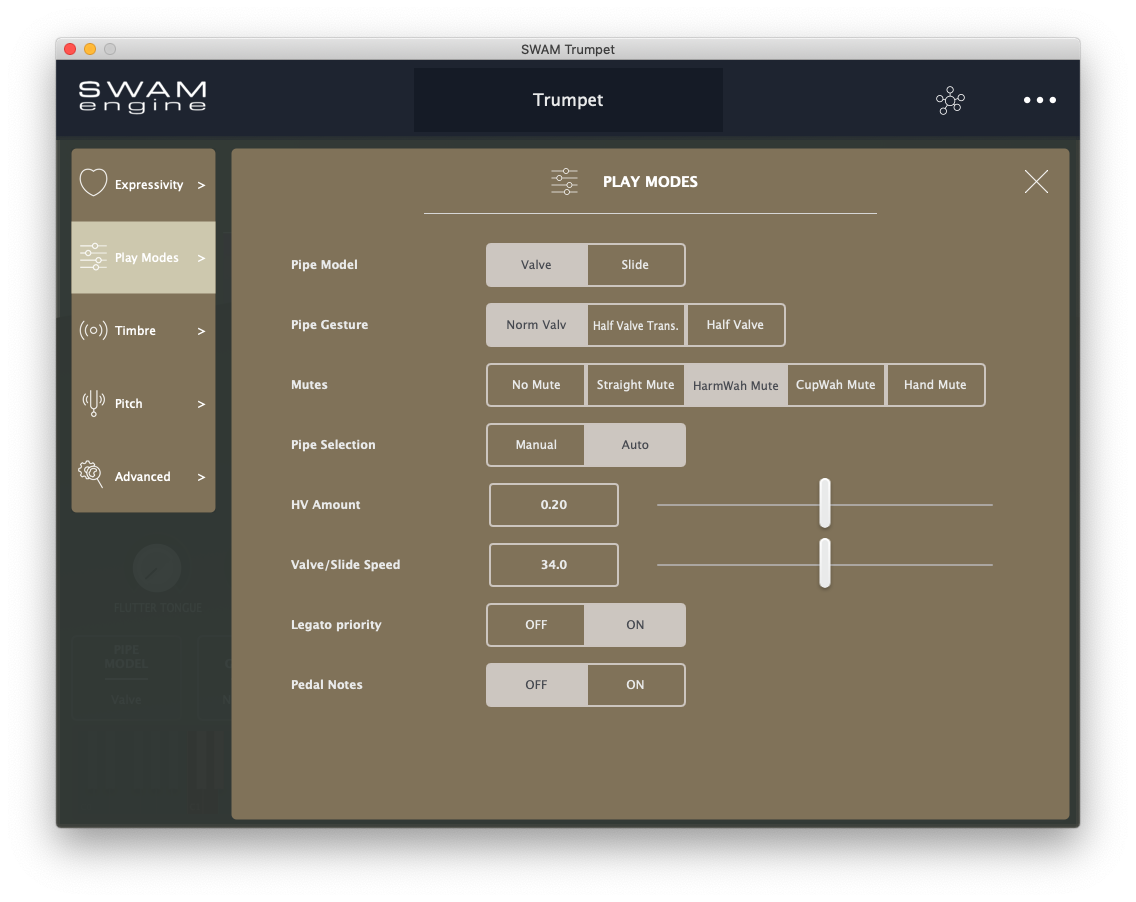Turn Legato priority OFF
The height and width of the screenshot is (902, 1136).
[x=536, y=625]
